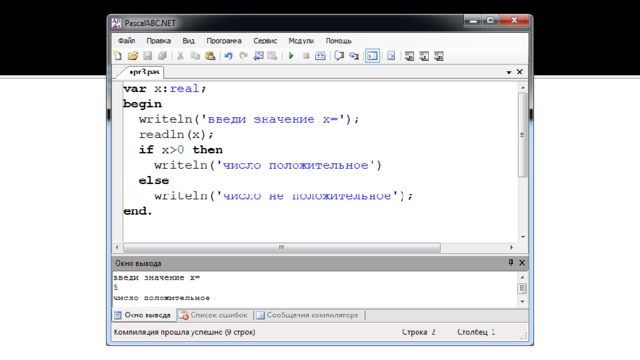
Task: Click the 'Строка 2' status bar entry
Action: click(419, 332)
